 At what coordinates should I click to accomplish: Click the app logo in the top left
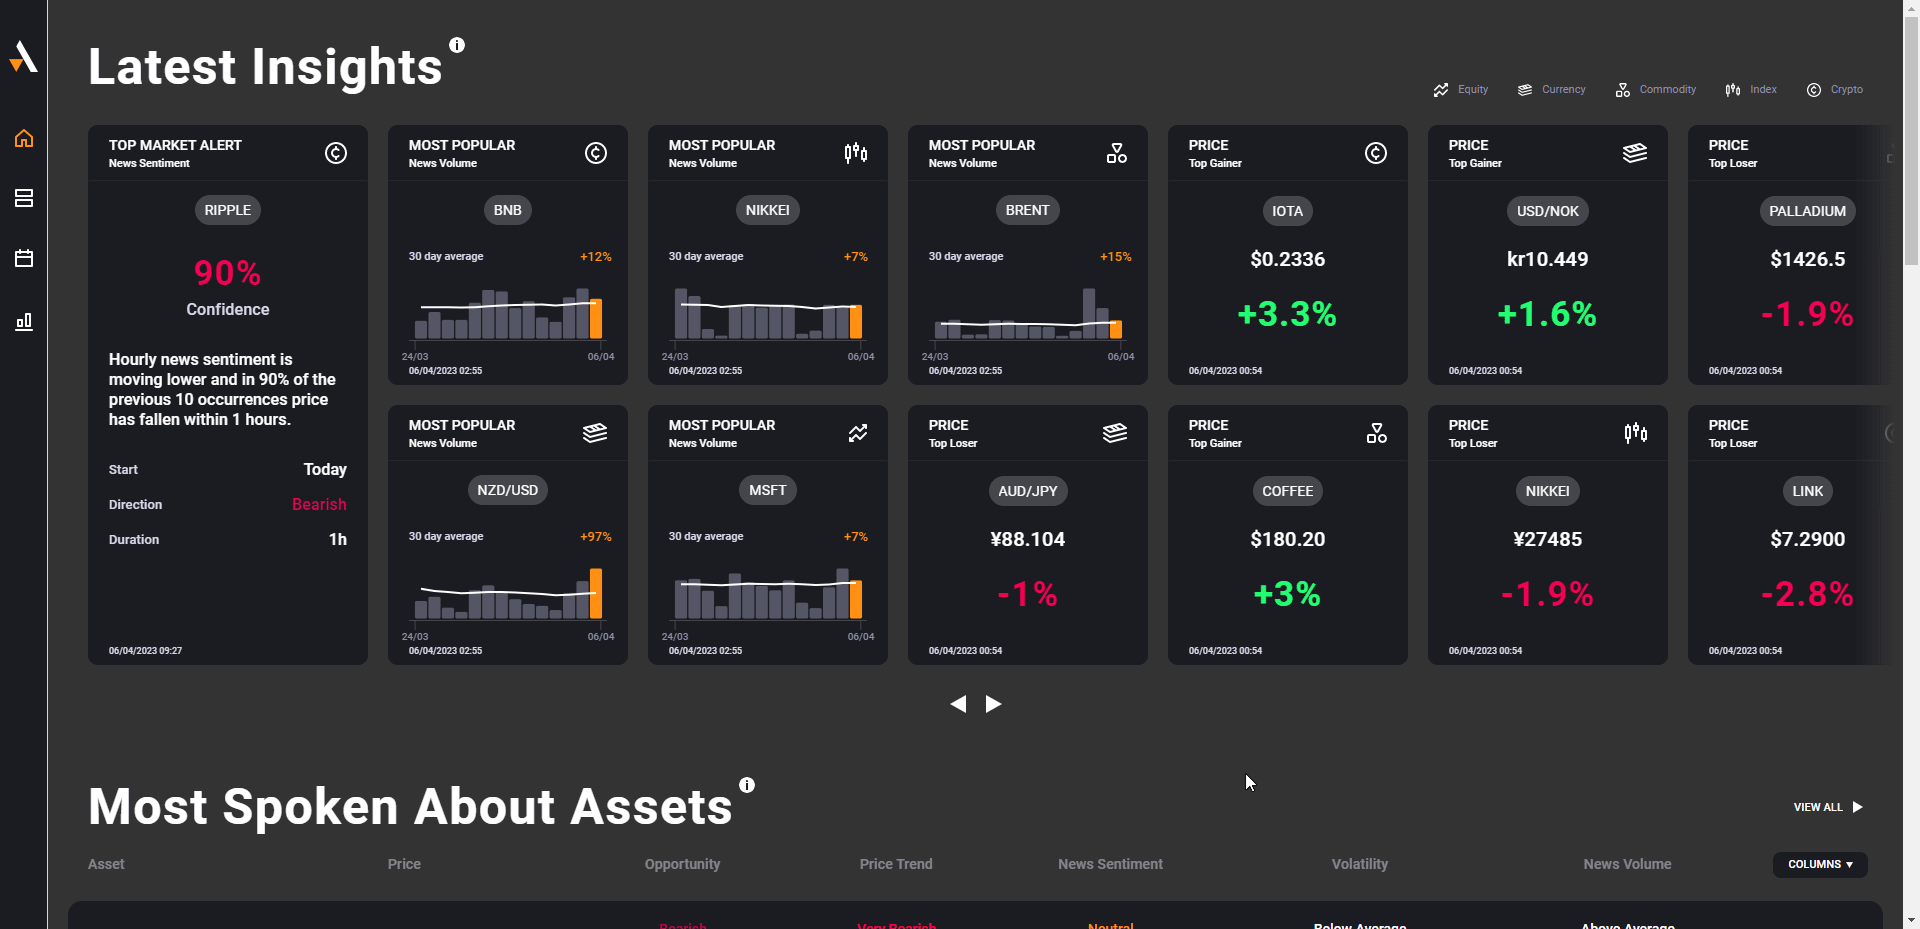22,57
